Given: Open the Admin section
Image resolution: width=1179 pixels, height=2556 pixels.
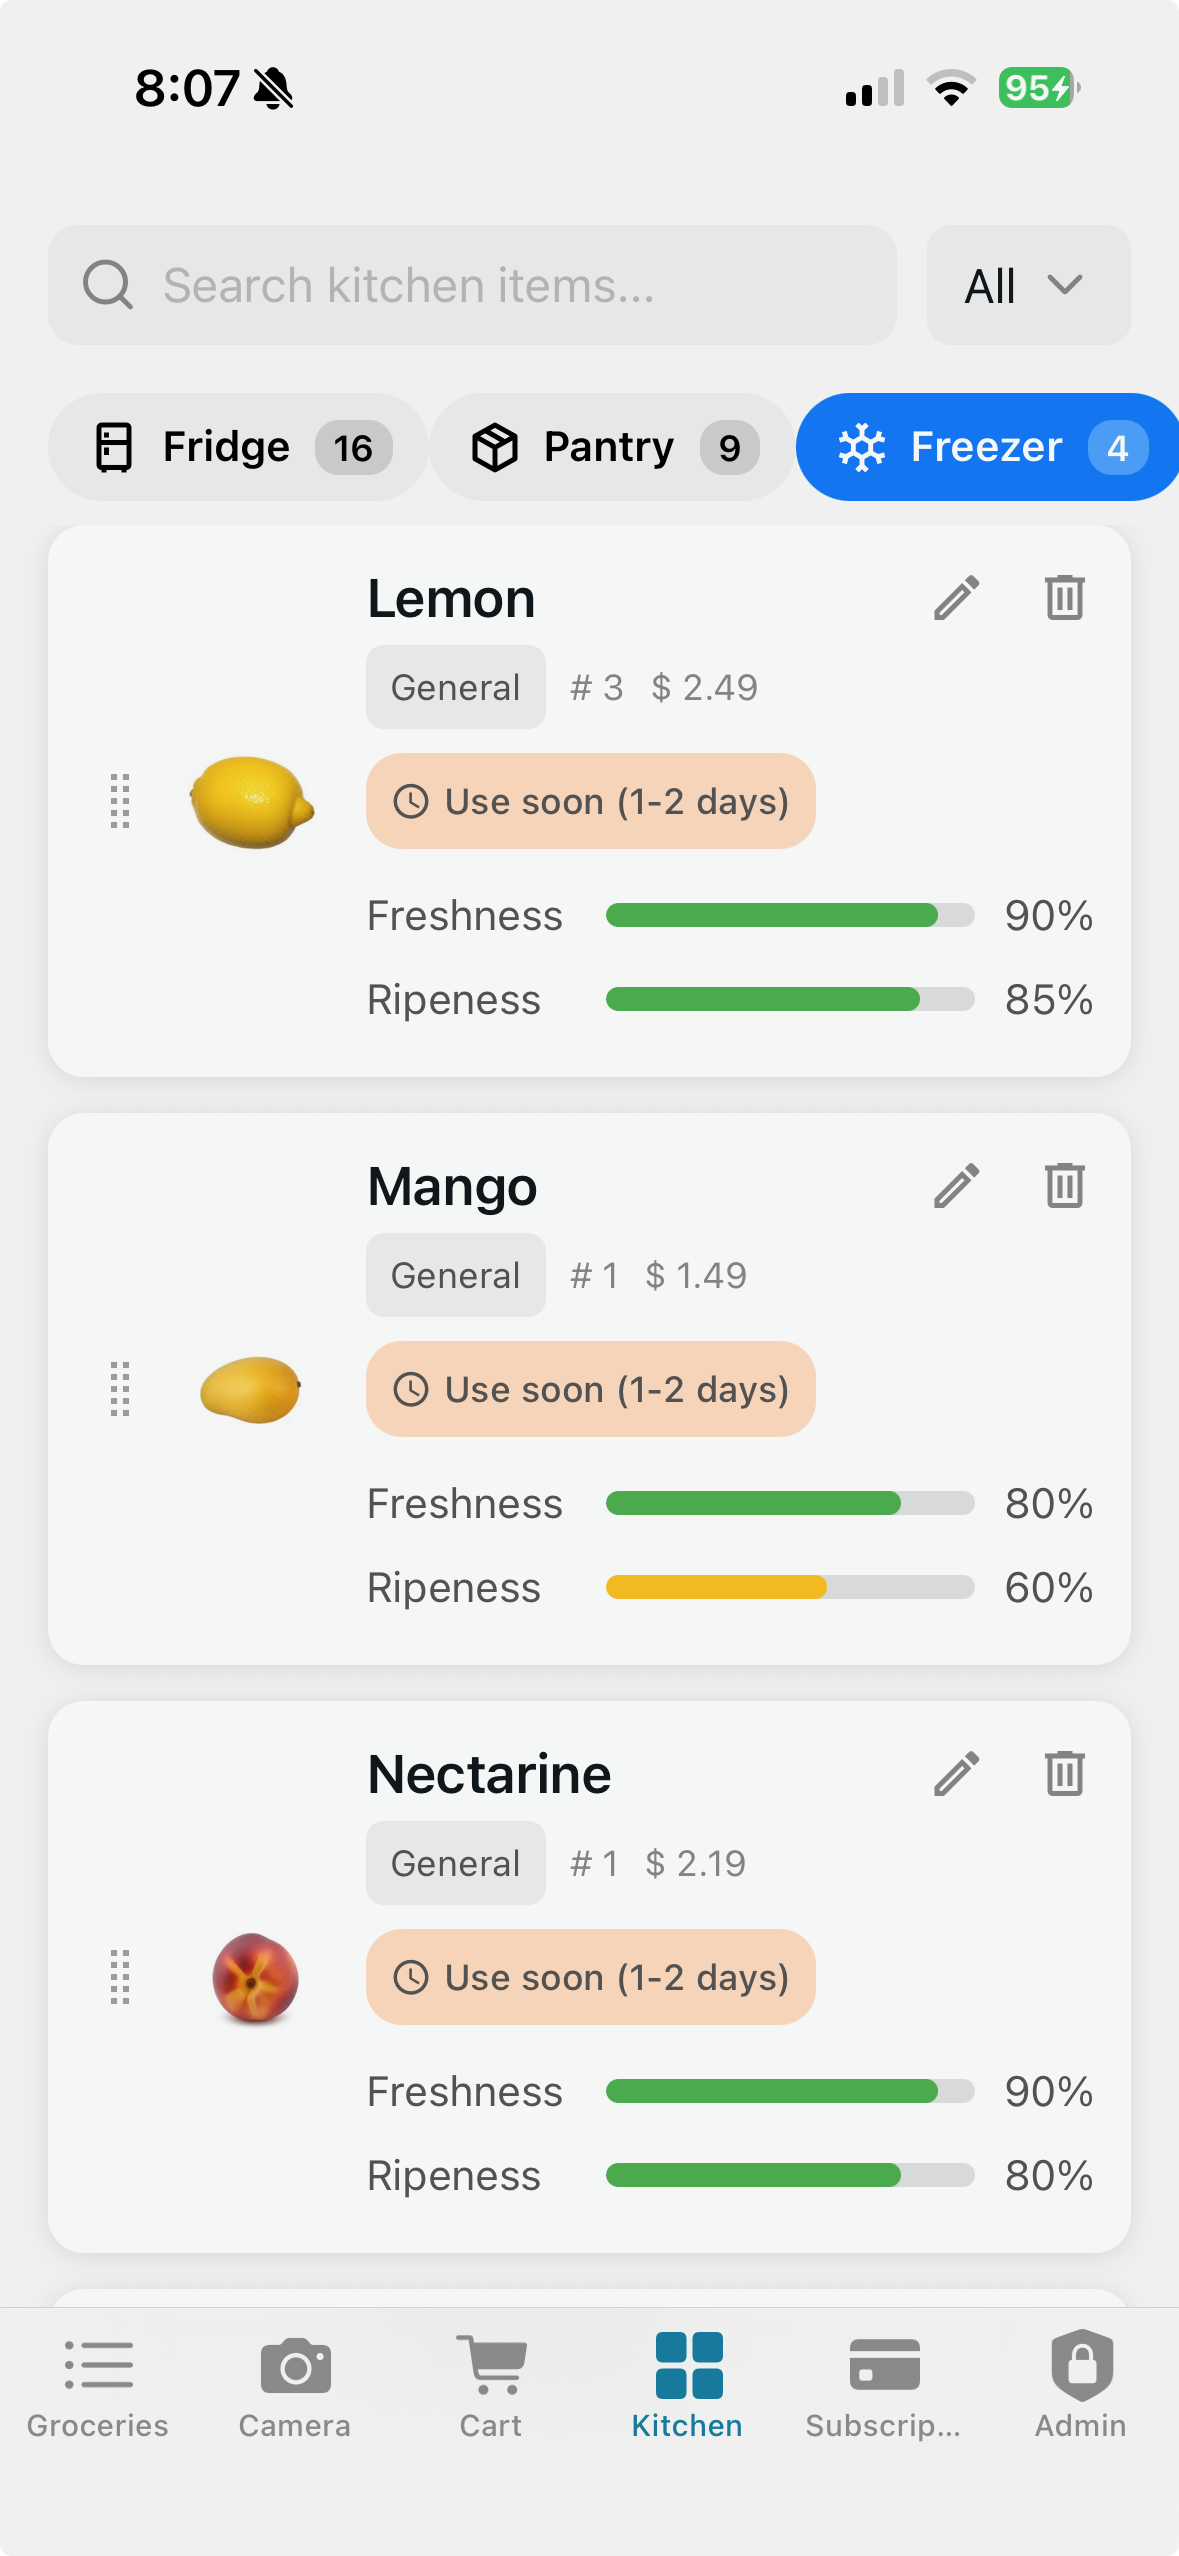Looking at the screenshot, I should click(1080, 2385).
